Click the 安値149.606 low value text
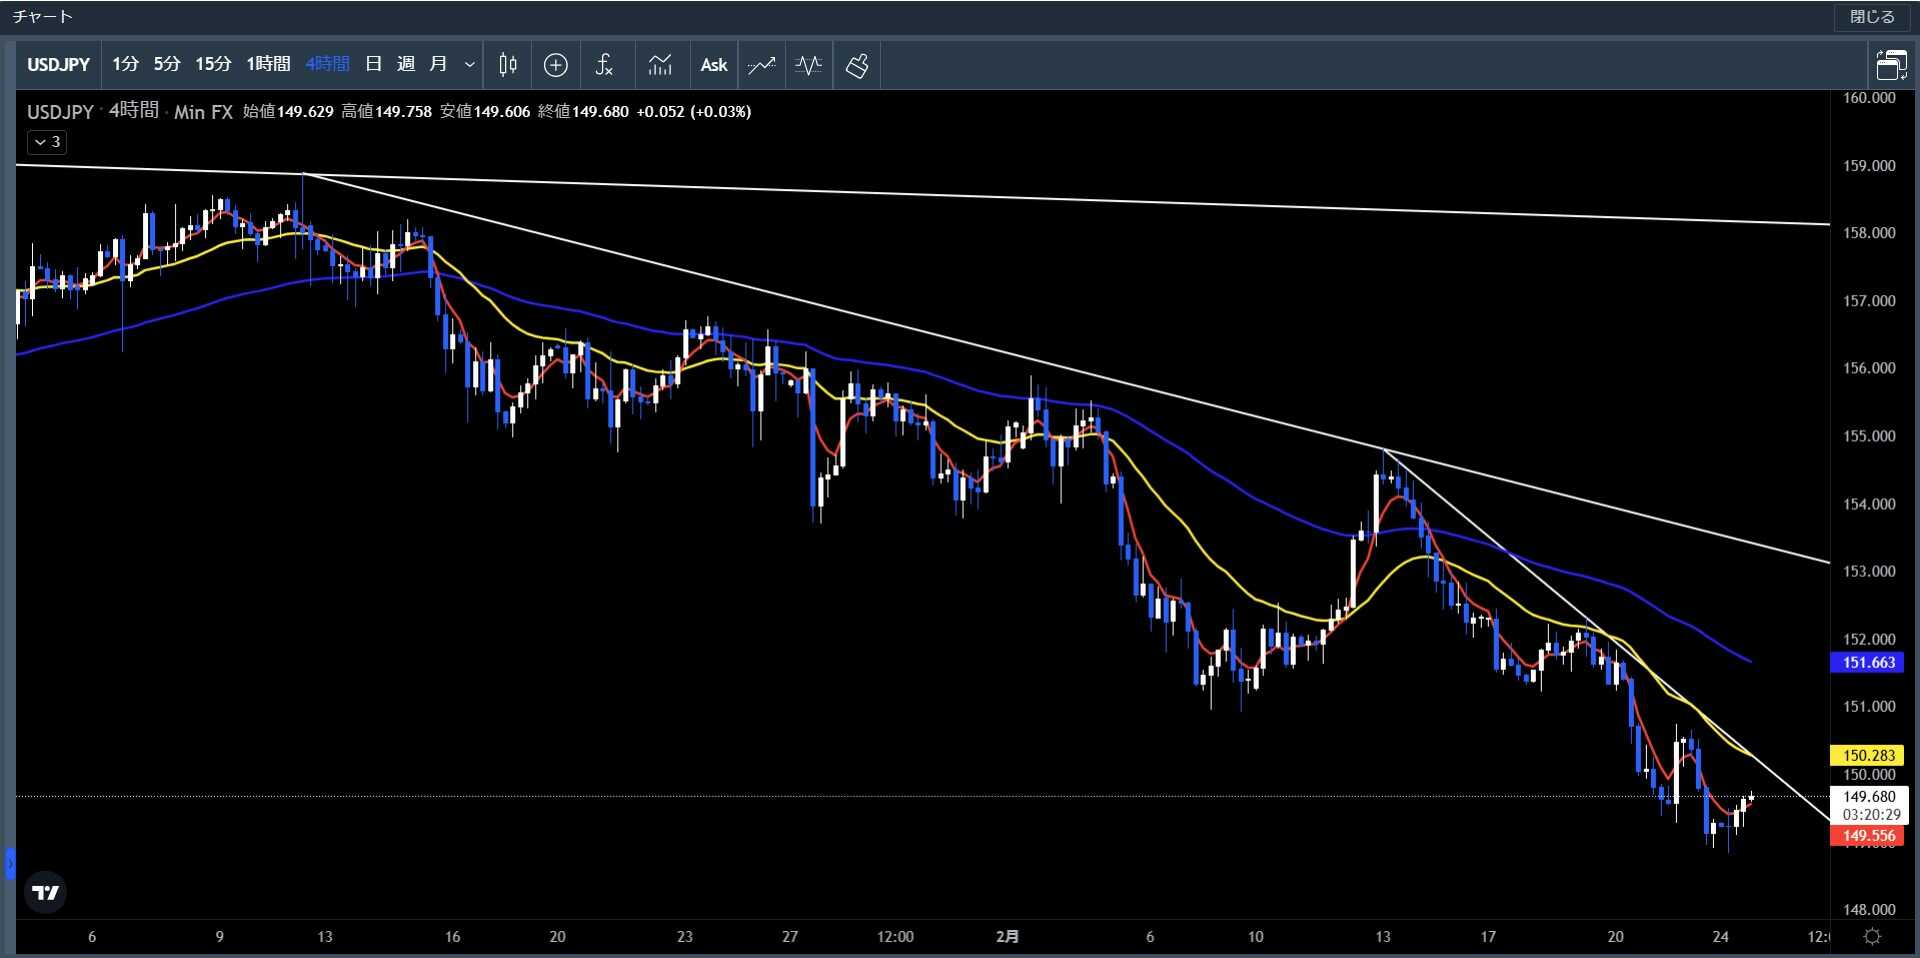1920x958 pixels. click(485, 112)
